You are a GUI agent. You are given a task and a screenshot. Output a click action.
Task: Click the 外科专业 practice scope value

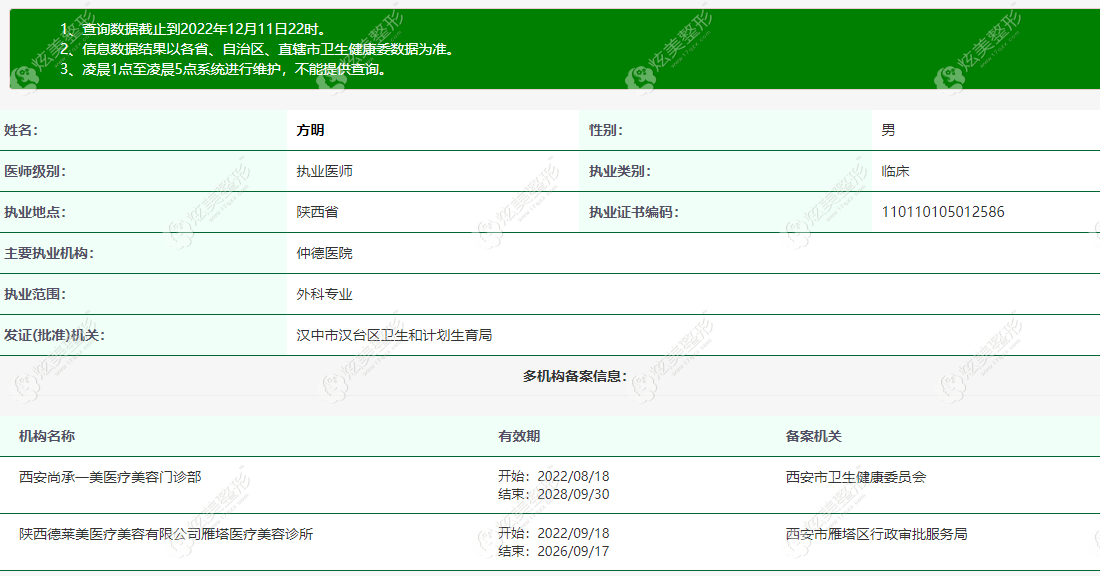point(324,294)
